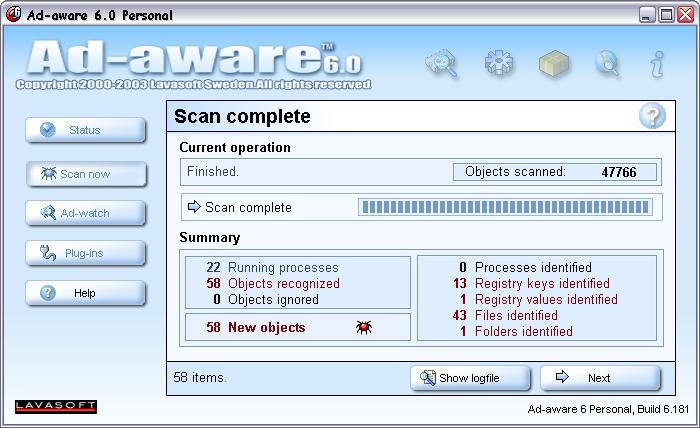700x428 pixels.
Task: Click the '58 items.' status text
Action: (x=200, y=378)
